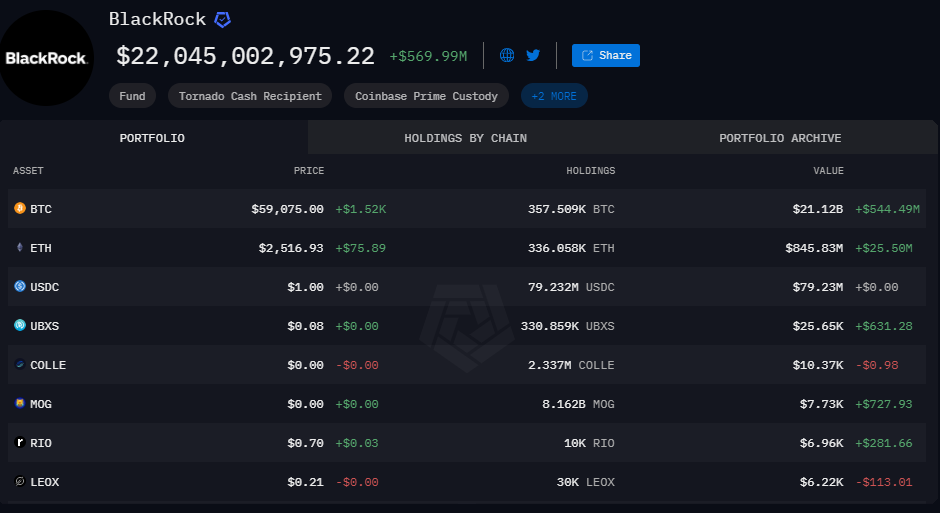Click UBXS price $0.08
This screenshot has width=940, height=513.
pos(306,326)
